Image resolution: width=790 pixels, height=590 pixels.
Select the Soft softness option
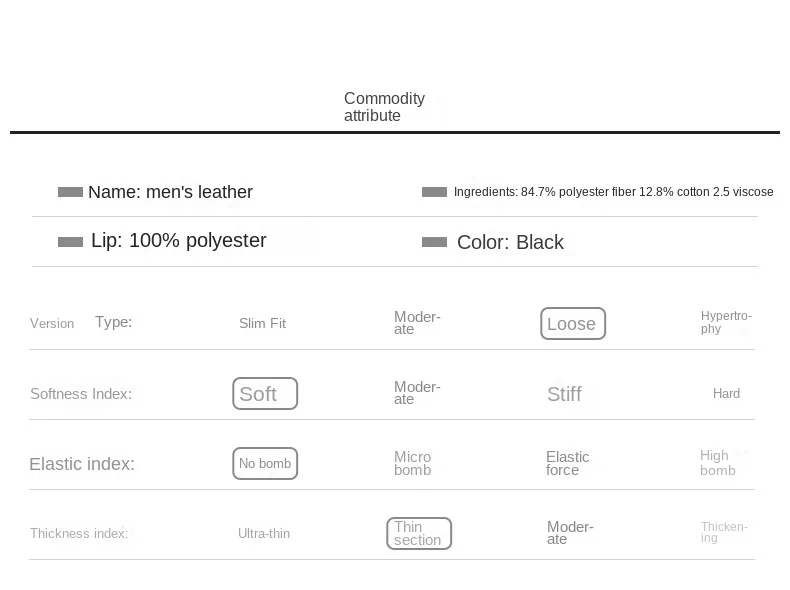click(265, 394)
